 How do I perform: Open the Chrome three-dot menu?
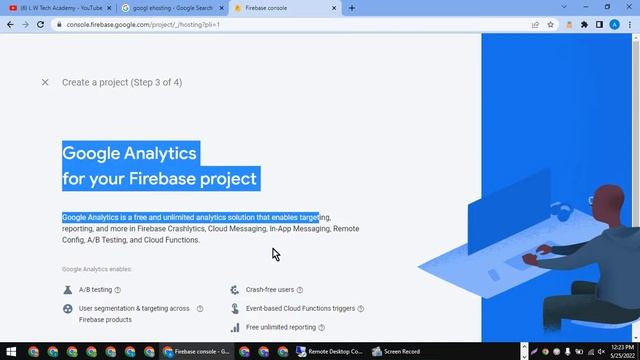click(630, 25)
